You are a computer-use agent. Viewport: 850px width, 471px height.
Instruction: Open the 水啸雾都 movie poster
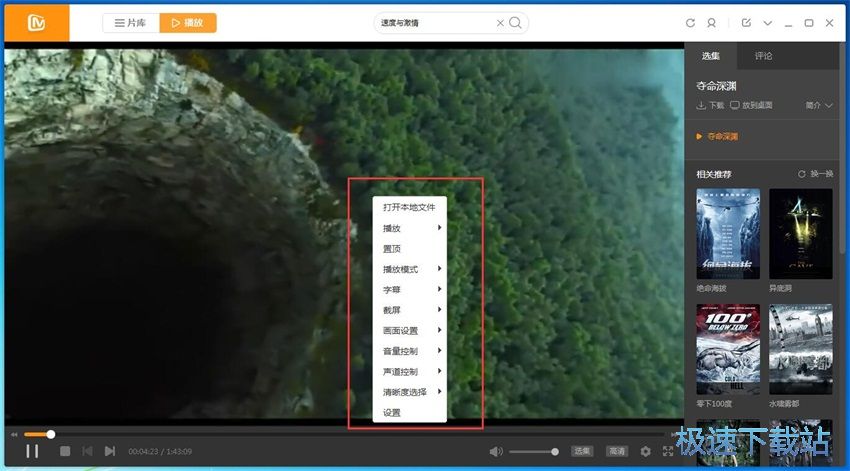point(801,349)
